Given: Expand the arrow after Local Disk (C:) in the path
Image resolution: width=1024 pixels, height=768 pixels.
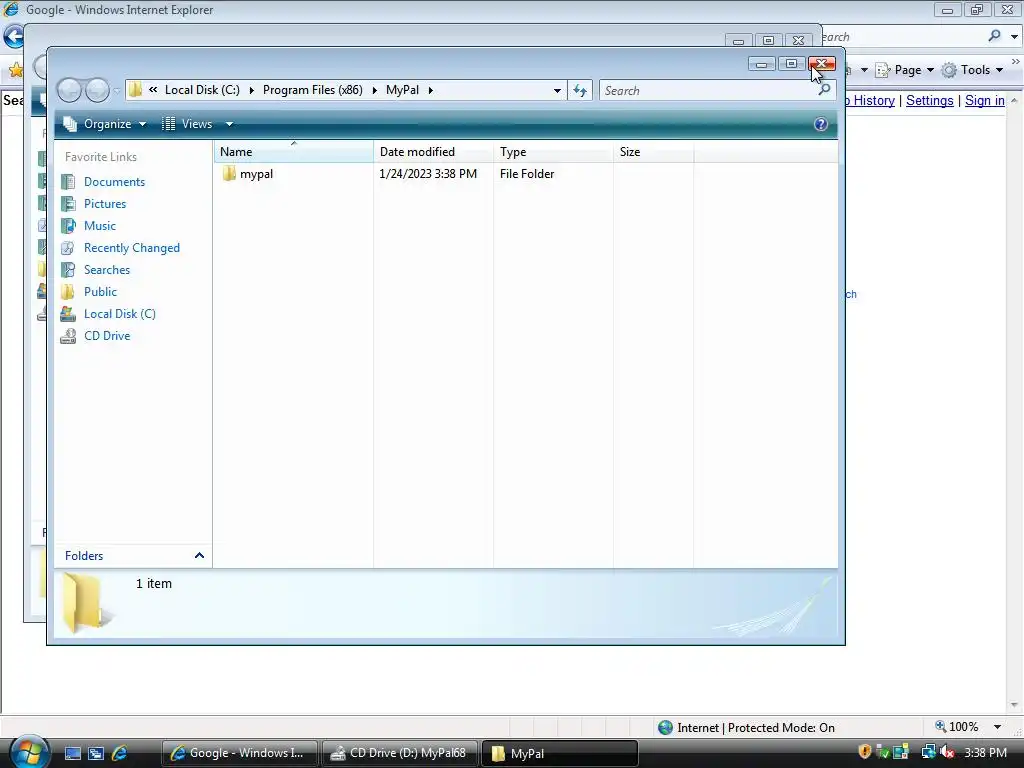Looking at the screenshot, I should pos(251,90).
